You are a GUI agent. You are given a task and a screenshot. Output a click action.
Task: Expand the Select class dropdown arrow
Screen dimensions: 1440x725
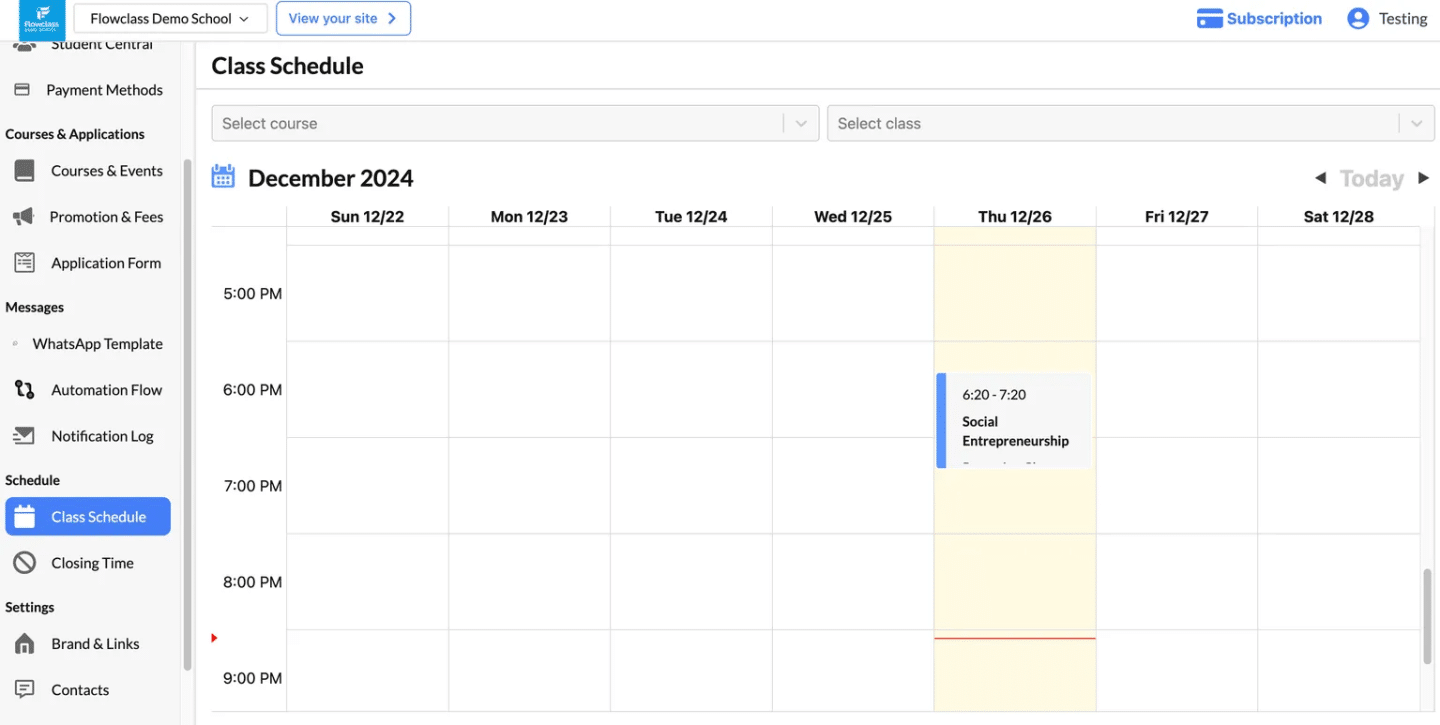[1416, 124]
